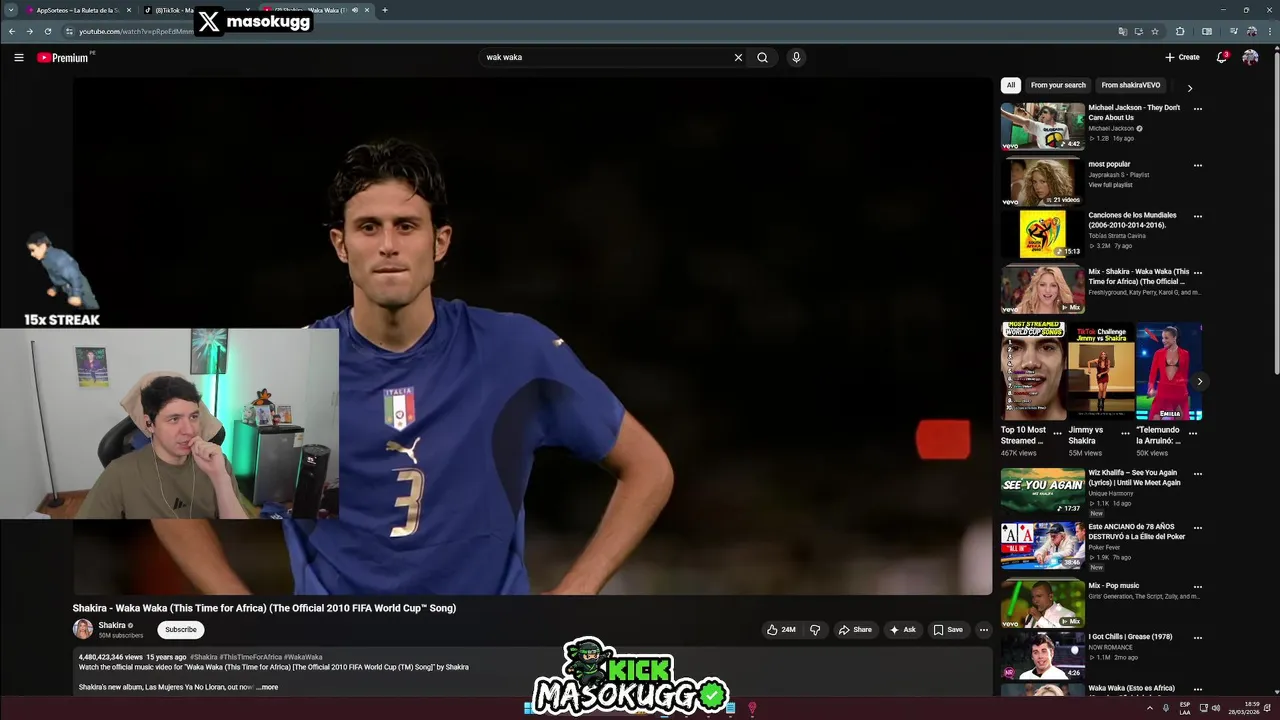Select the All filter chip
The height and width of the screenshot is (720, 1280).
click(x=1011, y=85)
